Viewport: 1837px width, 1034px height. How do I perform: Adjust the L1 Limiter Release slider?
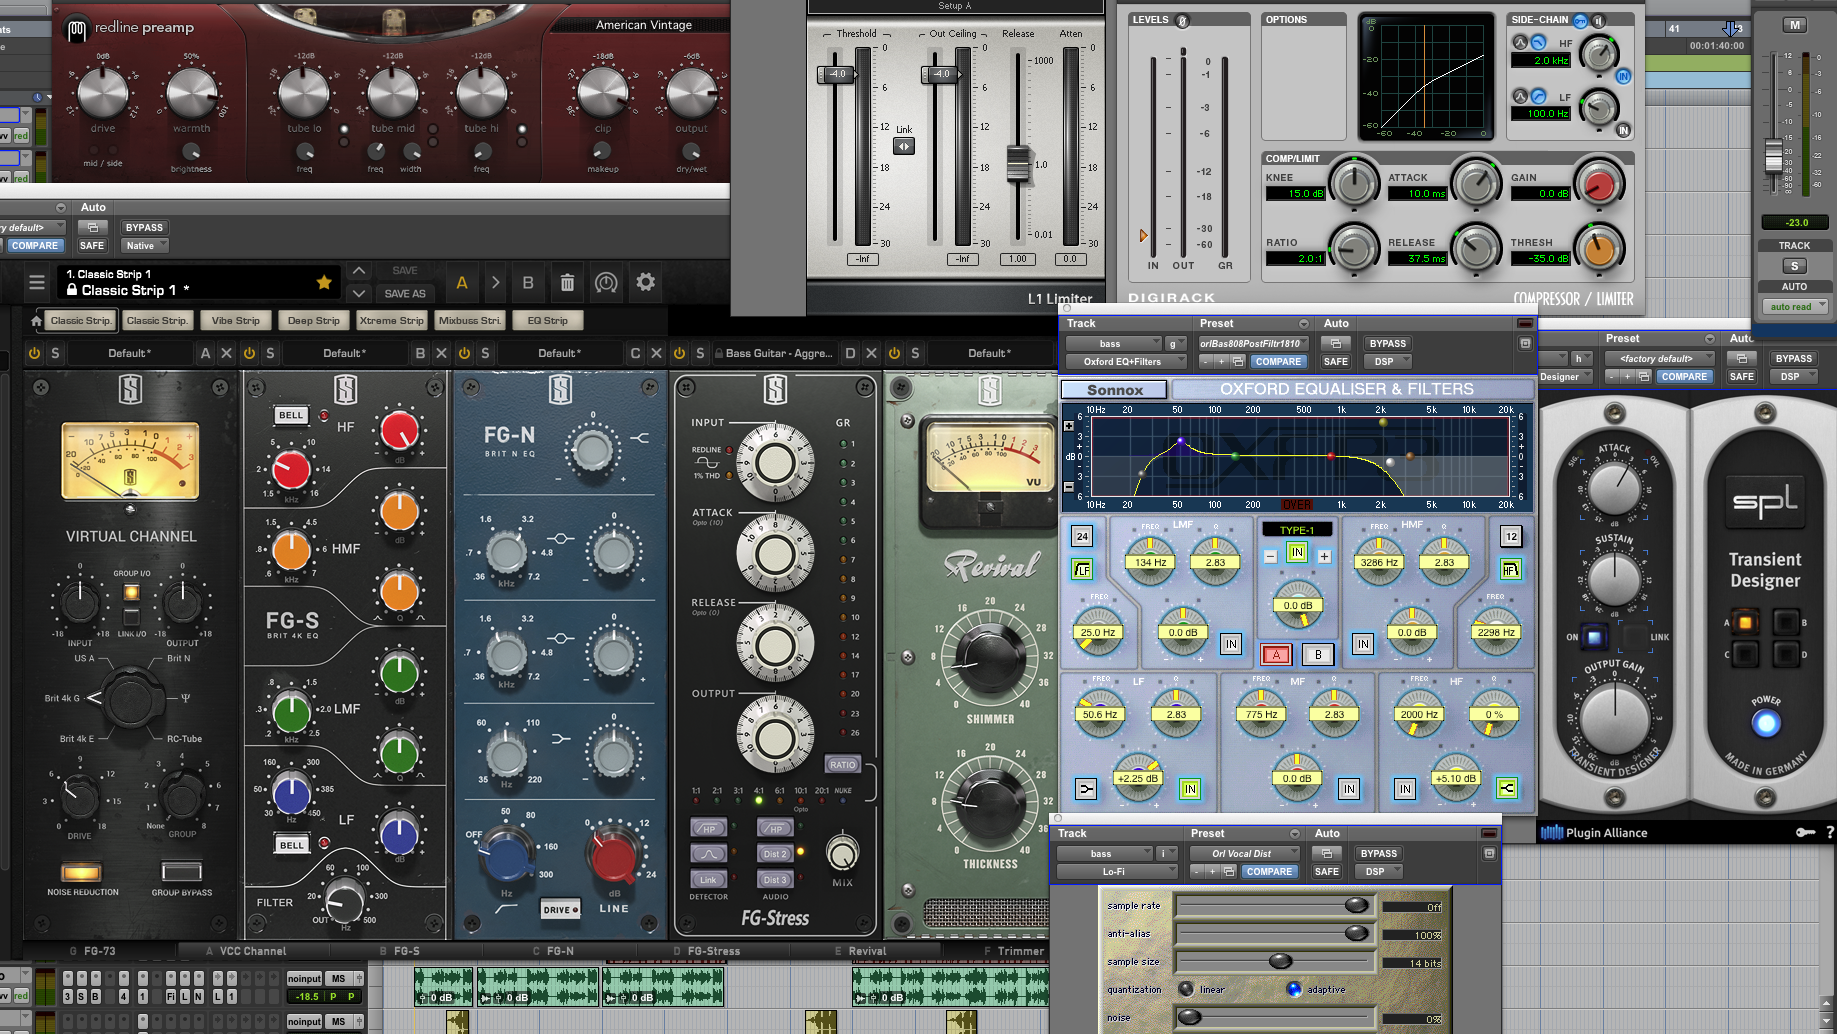point(1018,163)
